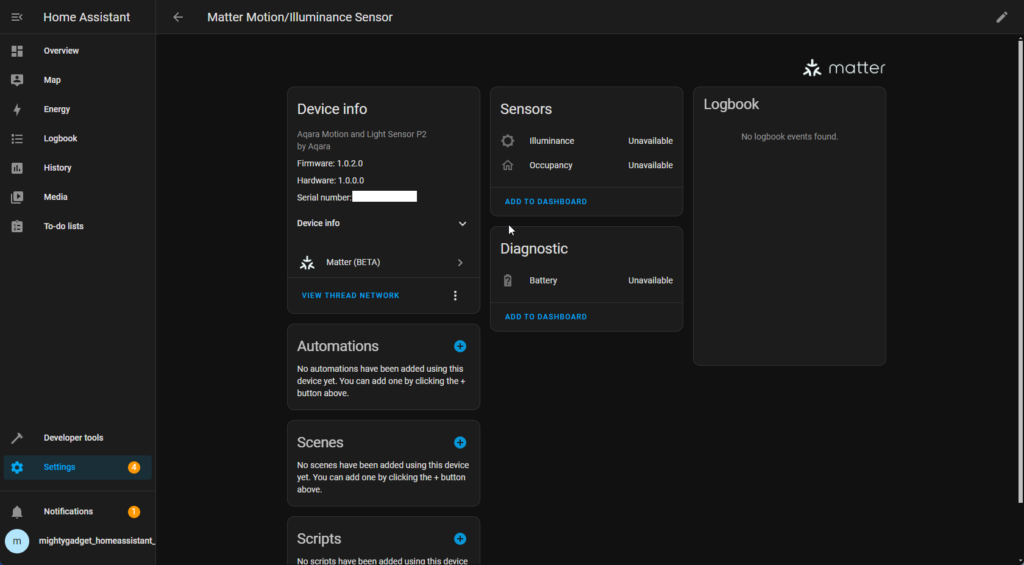Open the three-dot menu in Device info
This screenshot has height=565, width=1024.
455,296
